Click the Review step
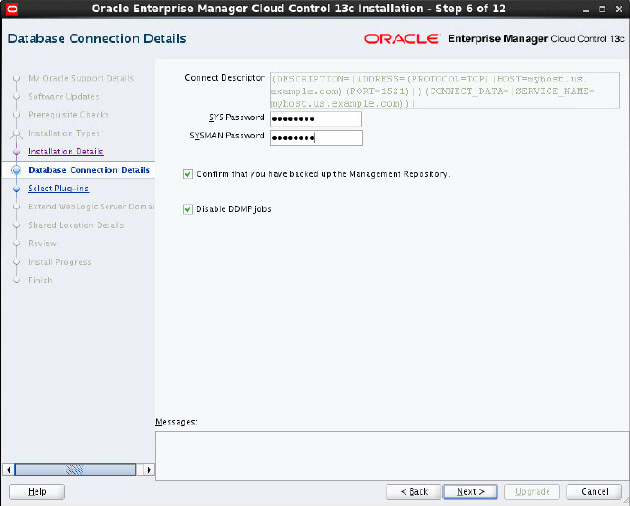This screenshot has height=506, width=630. [x=42, y=244]
